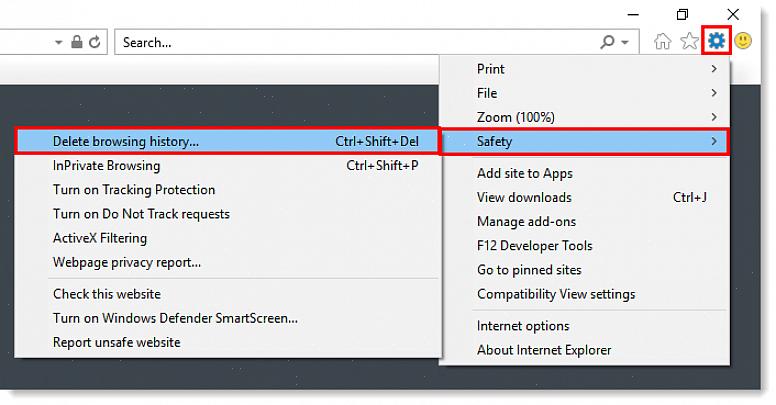The height and width of the screenshot is (405, 776).
Task: Select Add site to Apps
Action: [584, 173]
